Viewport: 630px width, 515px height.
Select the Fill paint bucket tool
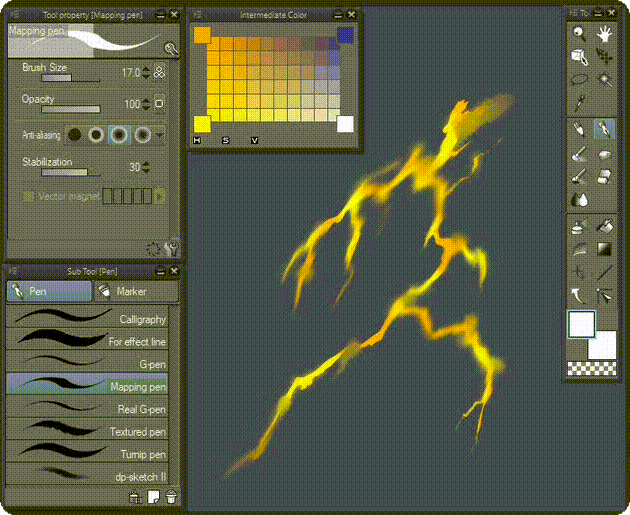(x=604, y=226)
